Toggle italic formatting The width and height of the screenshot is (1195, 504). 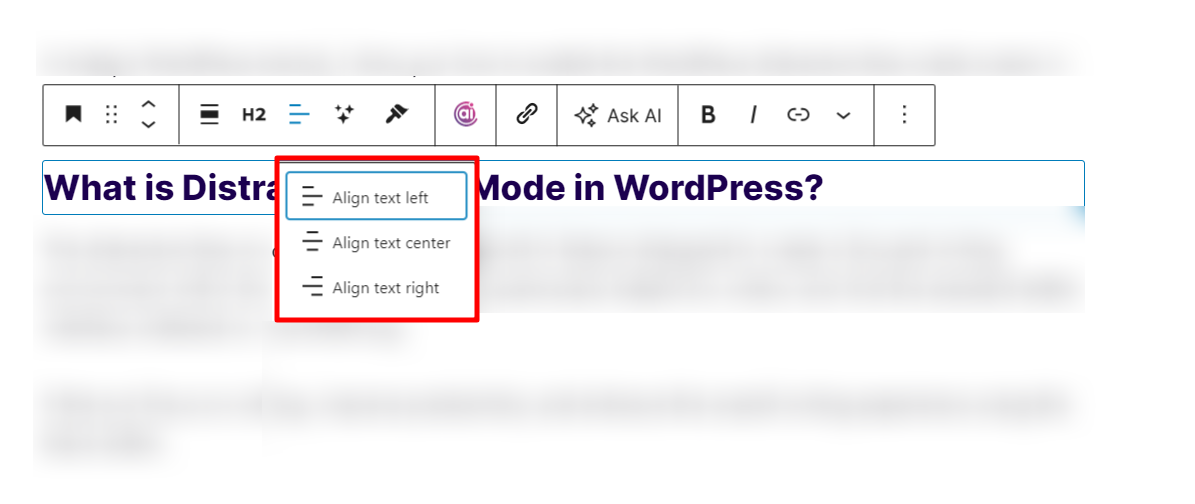pos(753,115)
